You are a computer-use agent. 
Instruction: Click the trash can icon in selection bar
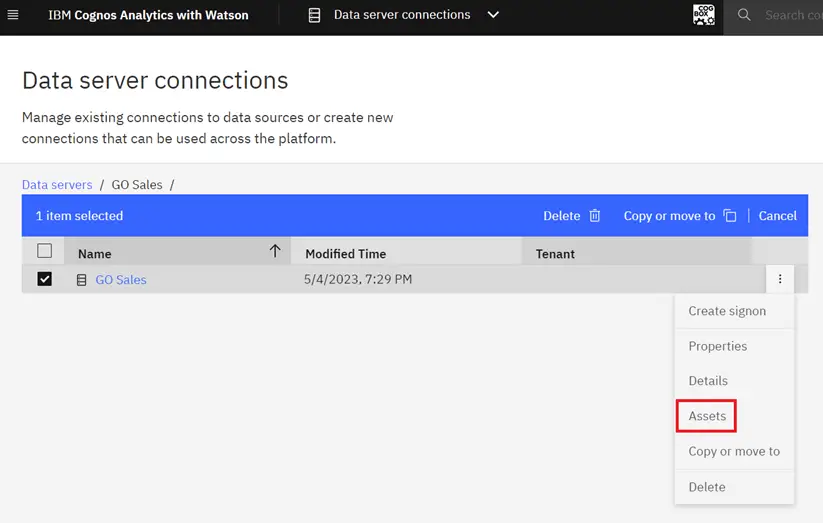[595, 216]
